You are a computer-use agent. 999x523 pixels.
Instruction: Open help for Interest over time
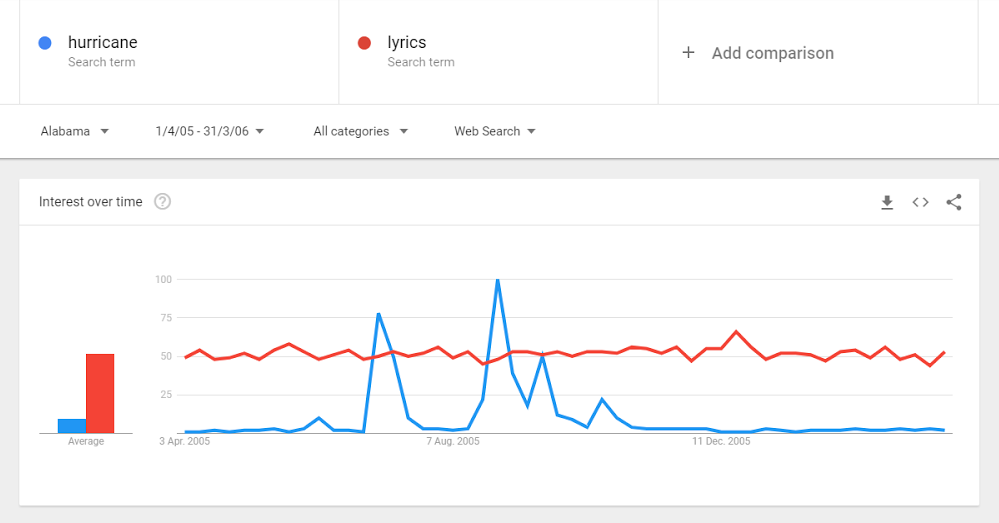(162, 202)
